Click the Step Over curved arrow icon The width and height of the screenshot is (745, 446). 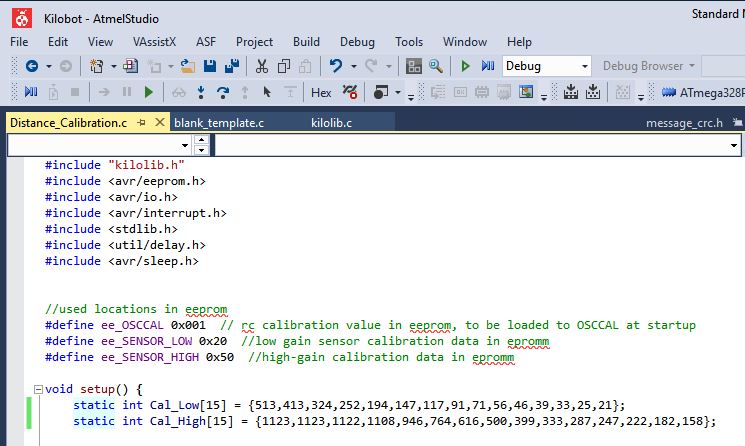[x=222, y=92]
